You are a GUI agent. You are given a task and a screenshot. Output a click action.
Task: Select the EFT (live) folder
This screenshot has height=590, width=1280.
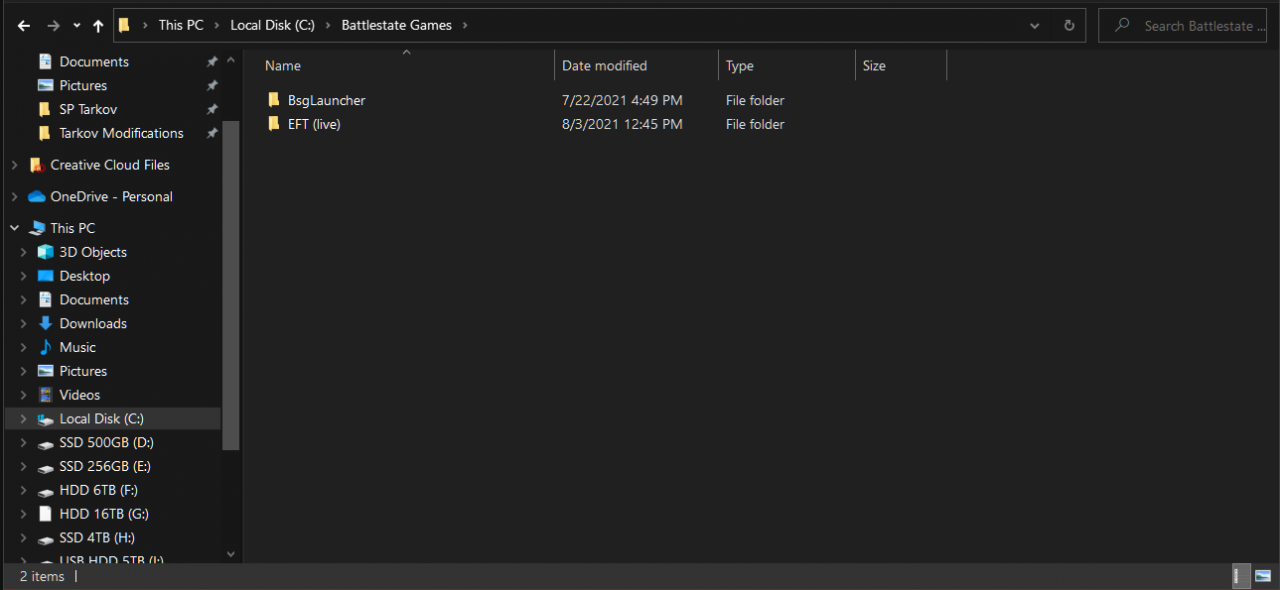coord(314,124)
